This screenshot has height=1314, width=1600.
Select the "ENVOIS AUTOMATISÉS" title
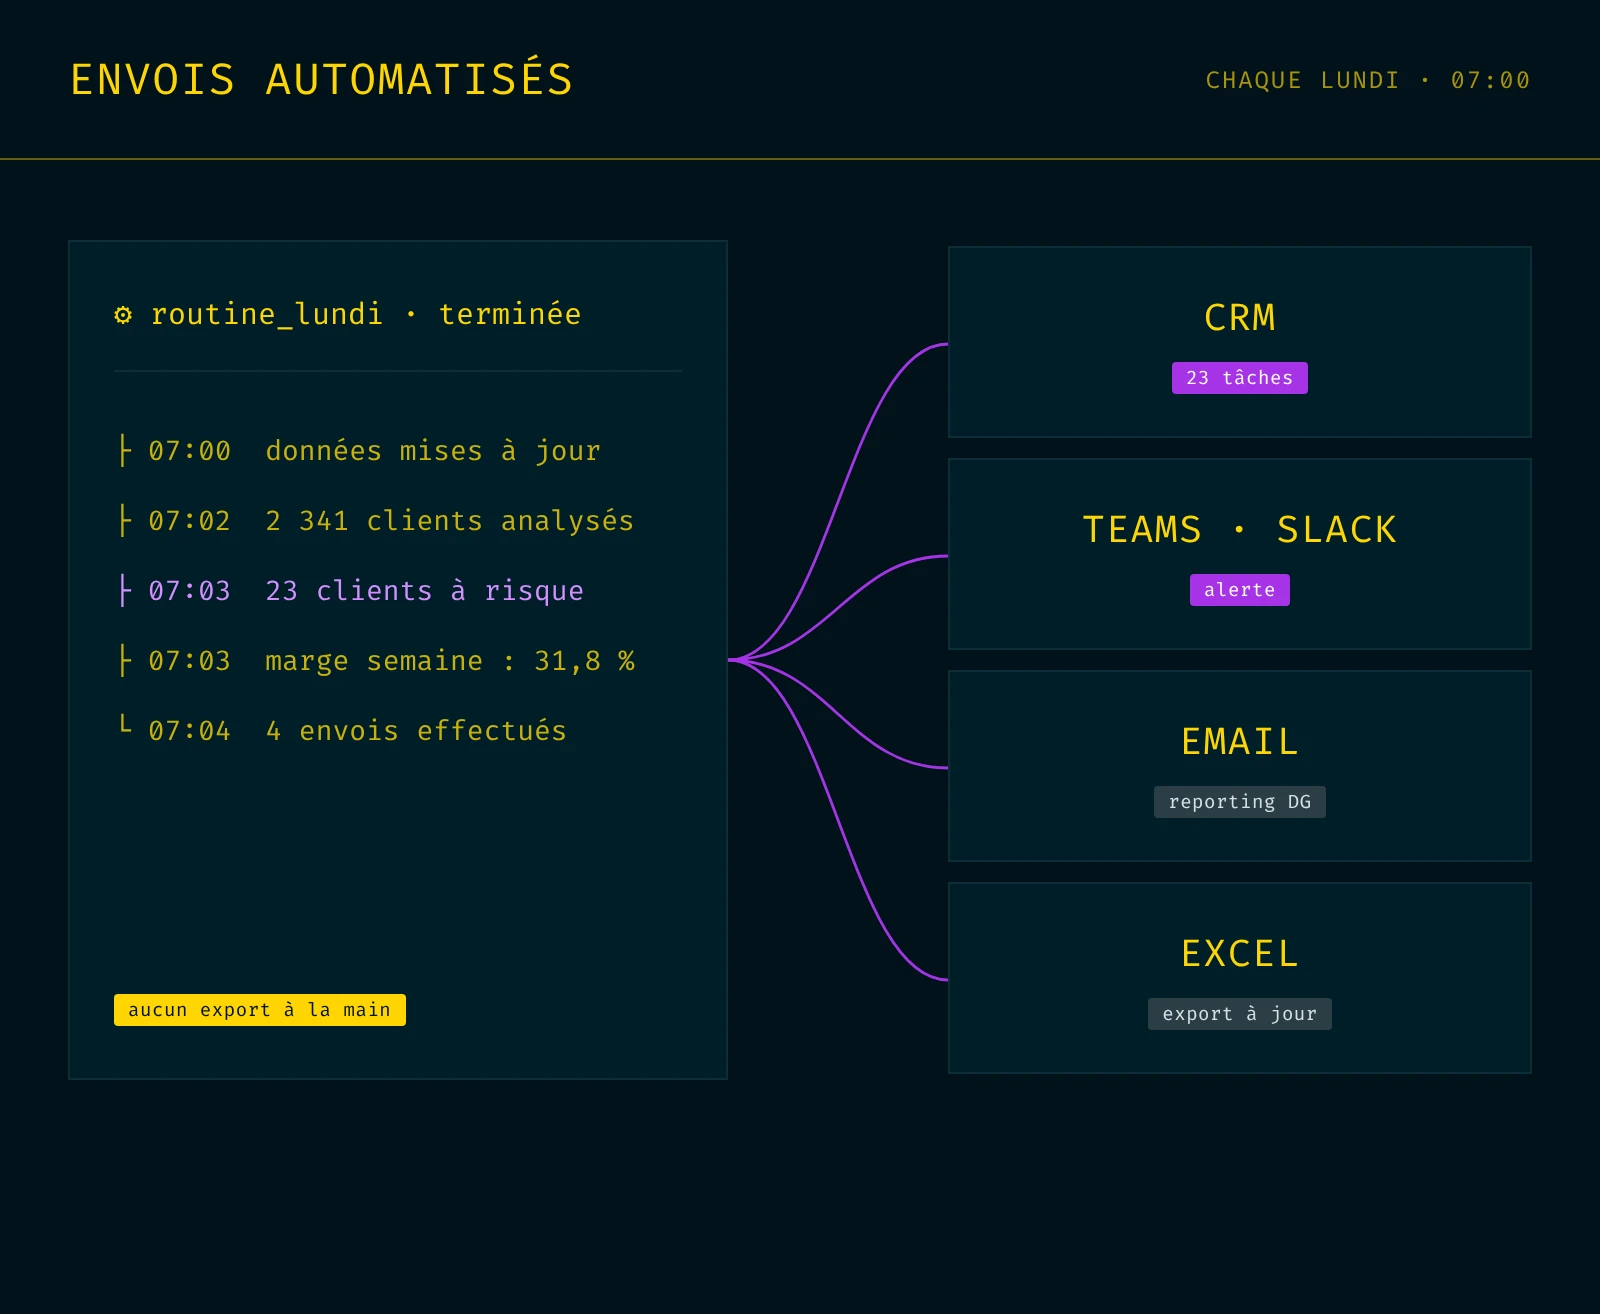tap(321, 80)
